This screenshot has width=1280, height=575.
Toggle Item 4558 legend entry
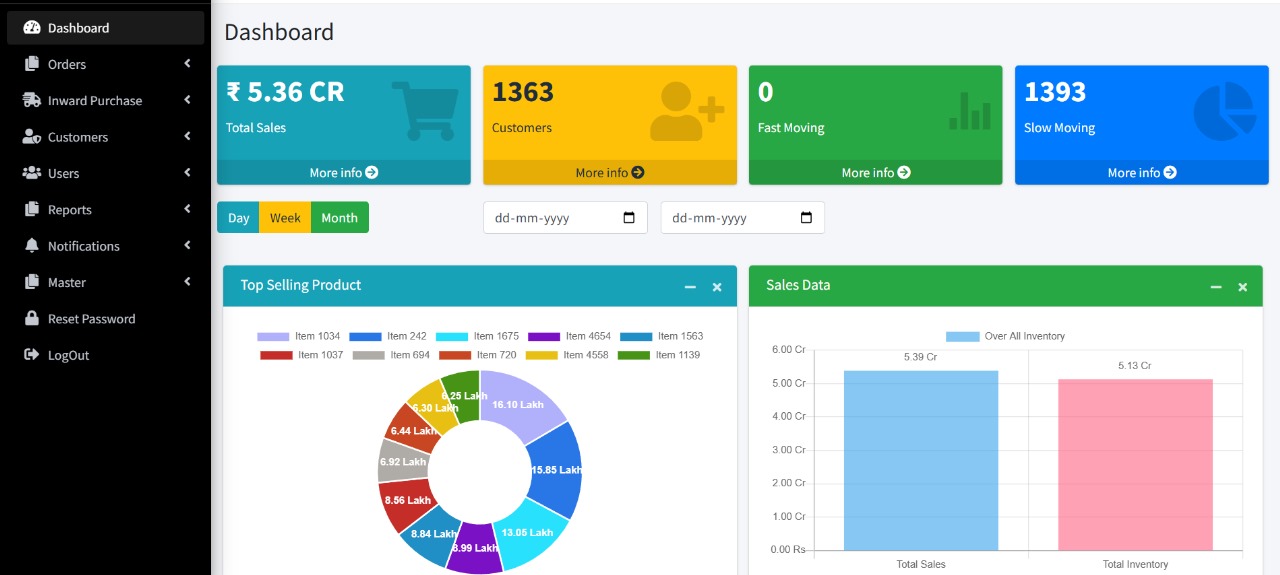pyautogui.click(x=566, y=355)
